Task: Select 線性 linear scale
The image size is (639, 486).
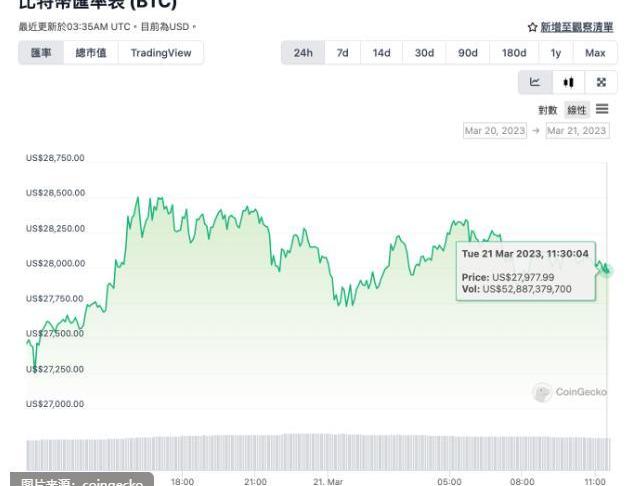Action: pos(577,110)
